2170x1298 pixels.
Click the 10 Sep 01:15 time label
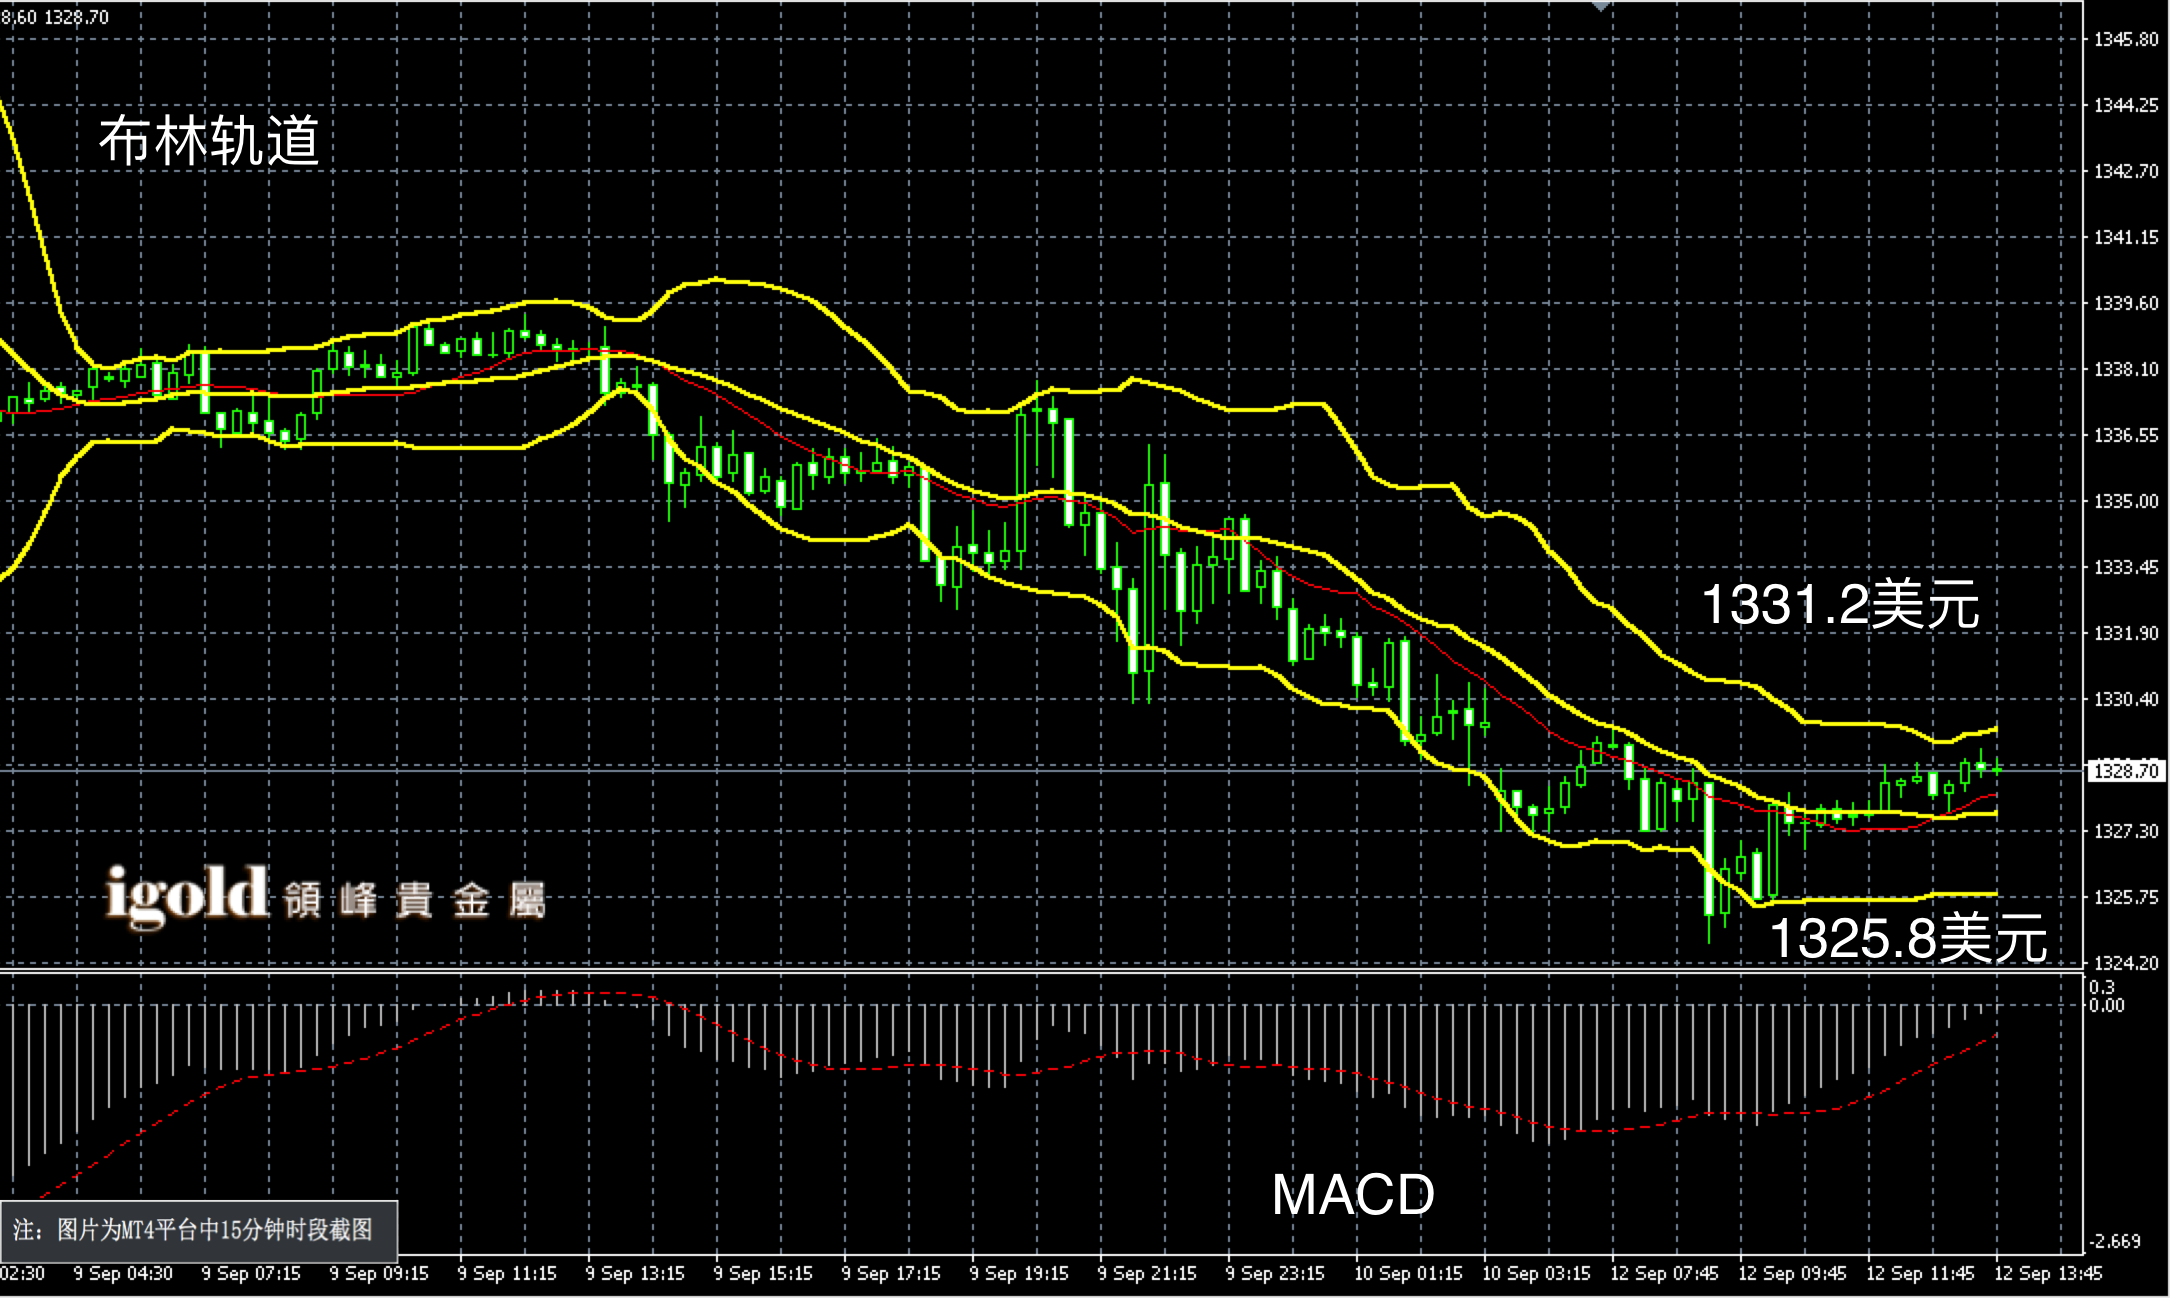coord(1407,1274)
